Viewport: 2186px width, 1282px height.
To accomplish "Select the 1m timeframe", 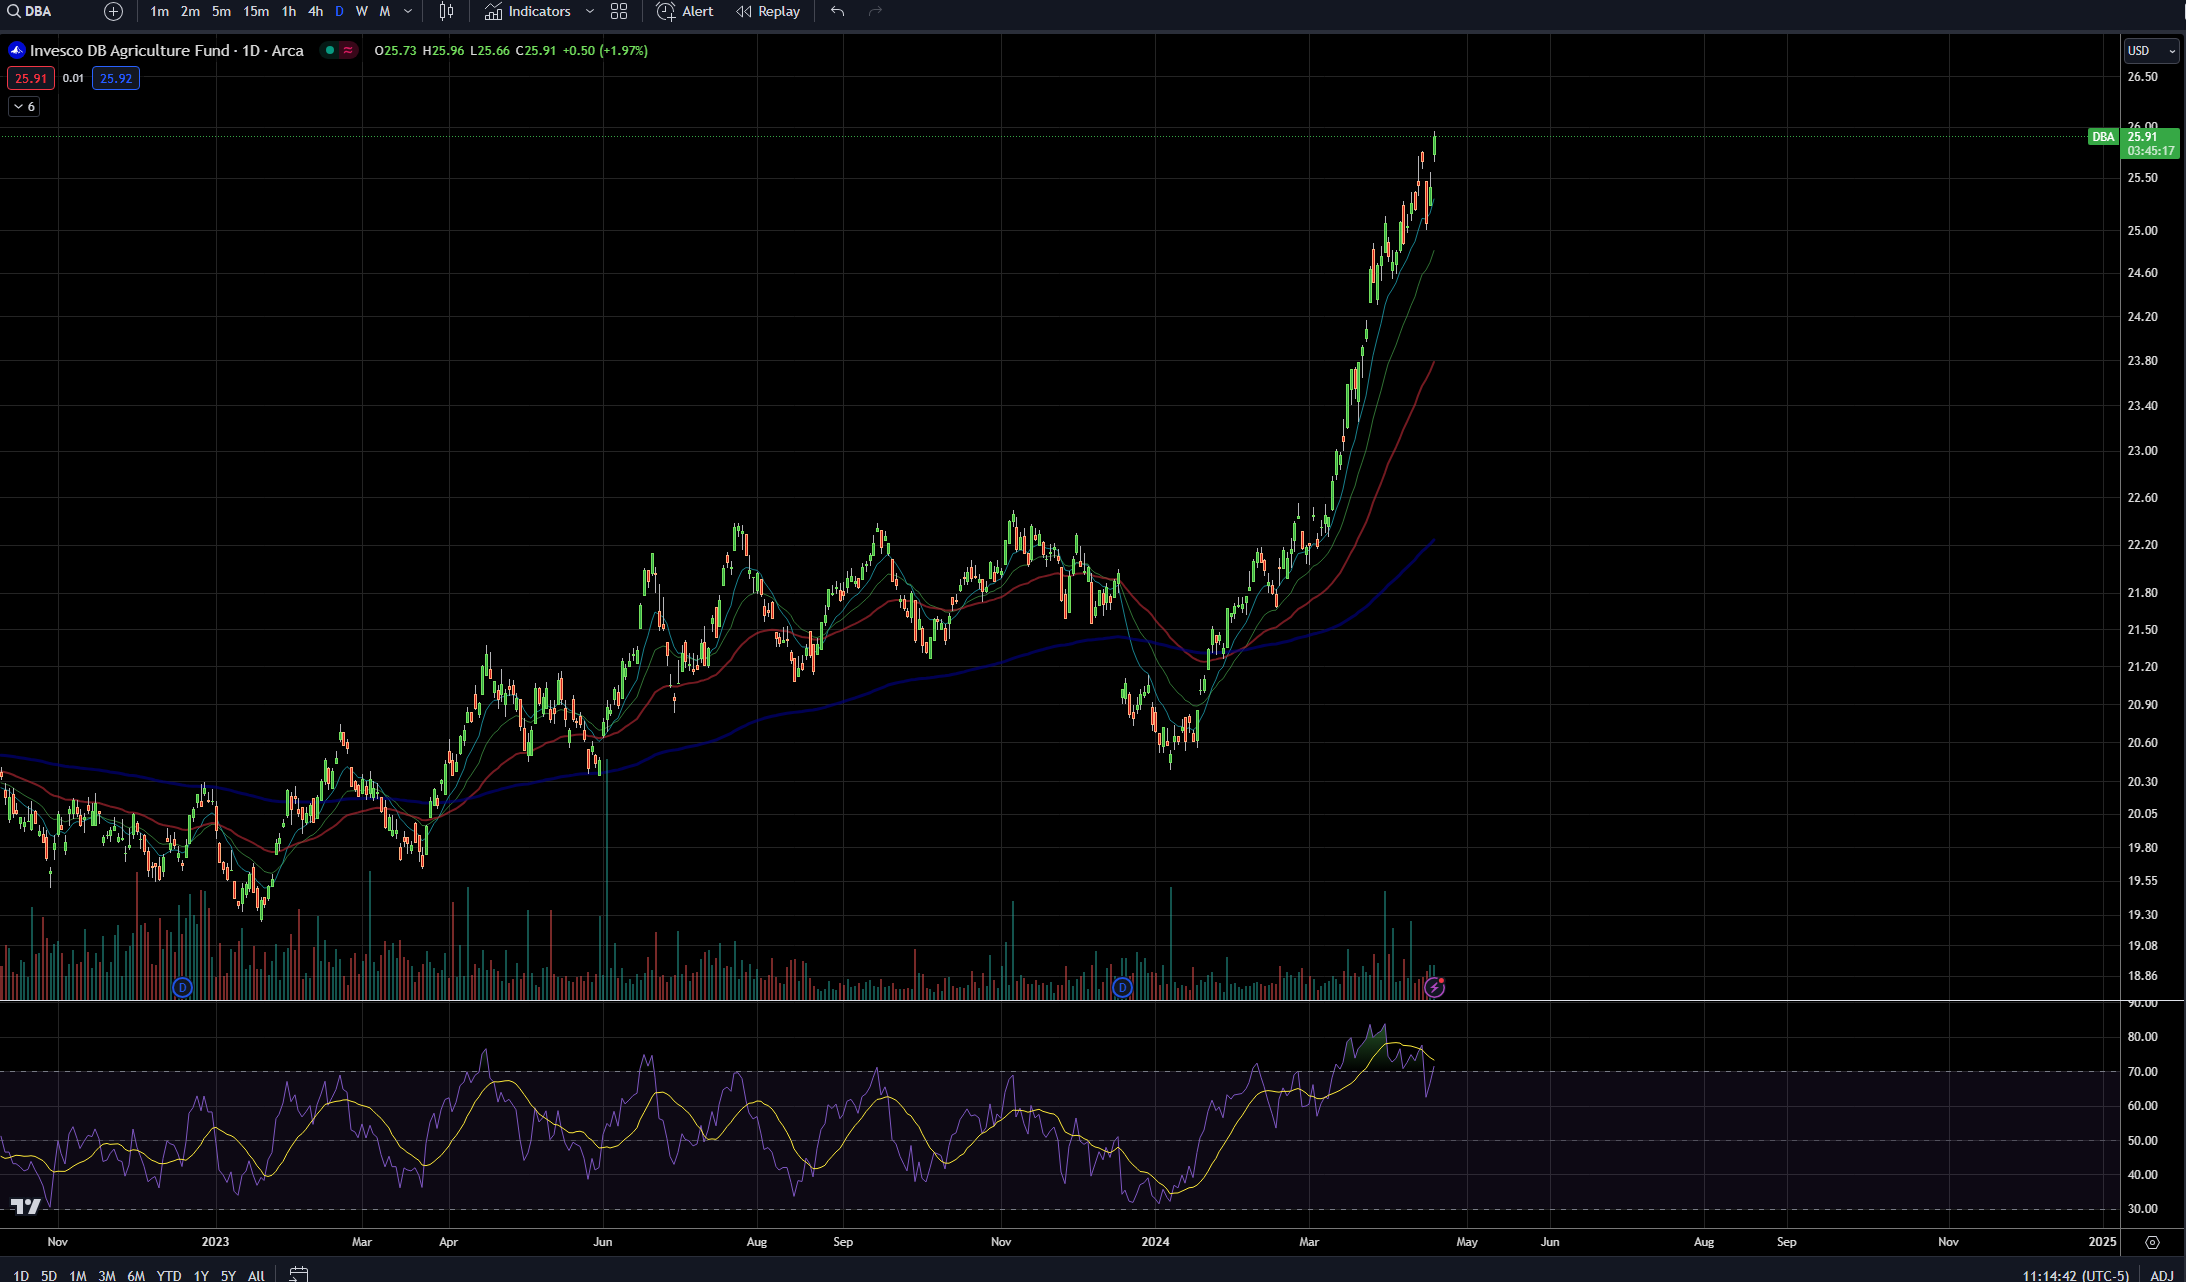I will click(x=159, y=11).
